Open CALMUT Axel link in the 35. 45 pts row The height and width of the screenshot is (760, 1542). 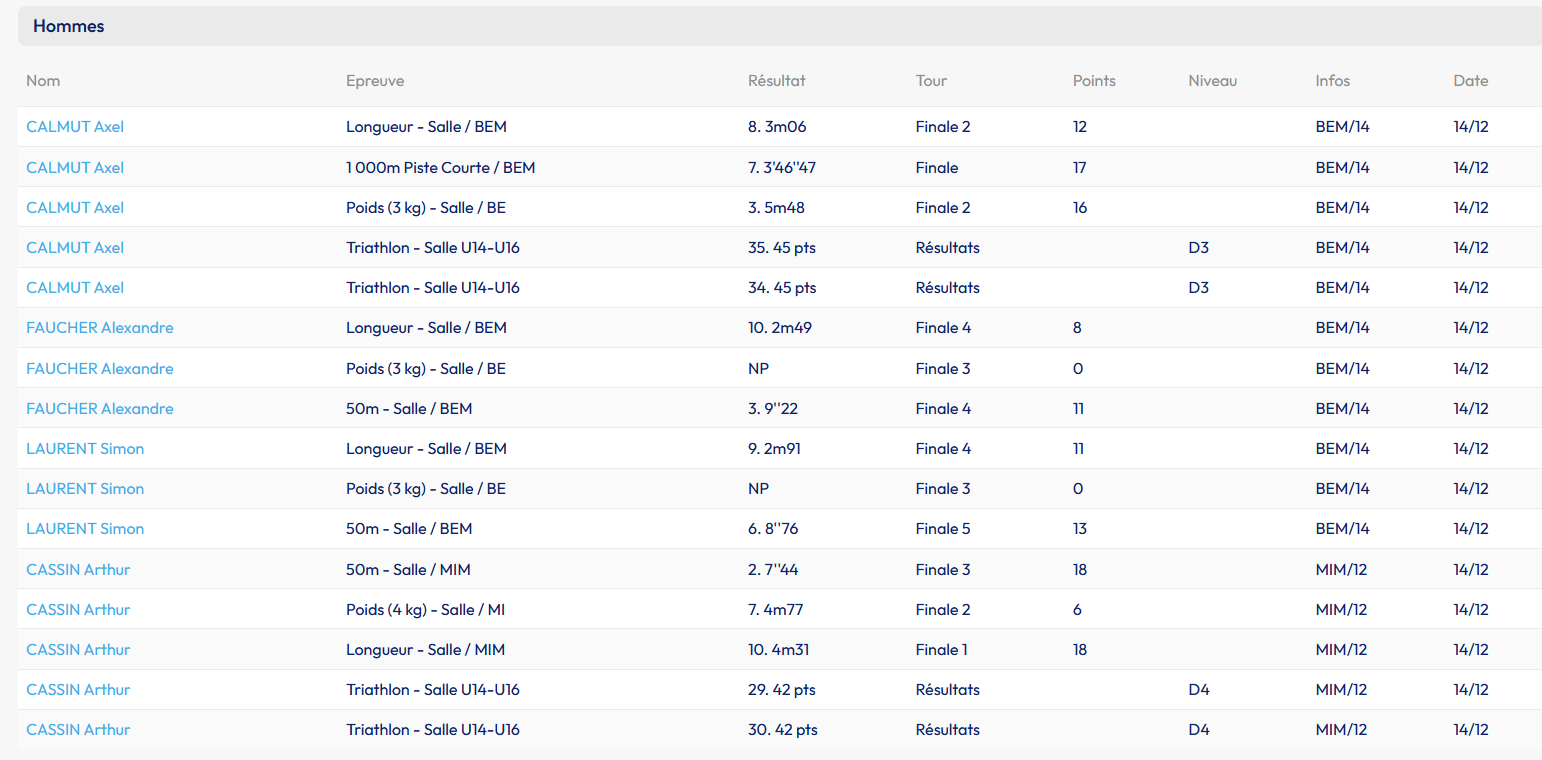tap(75, 248)
